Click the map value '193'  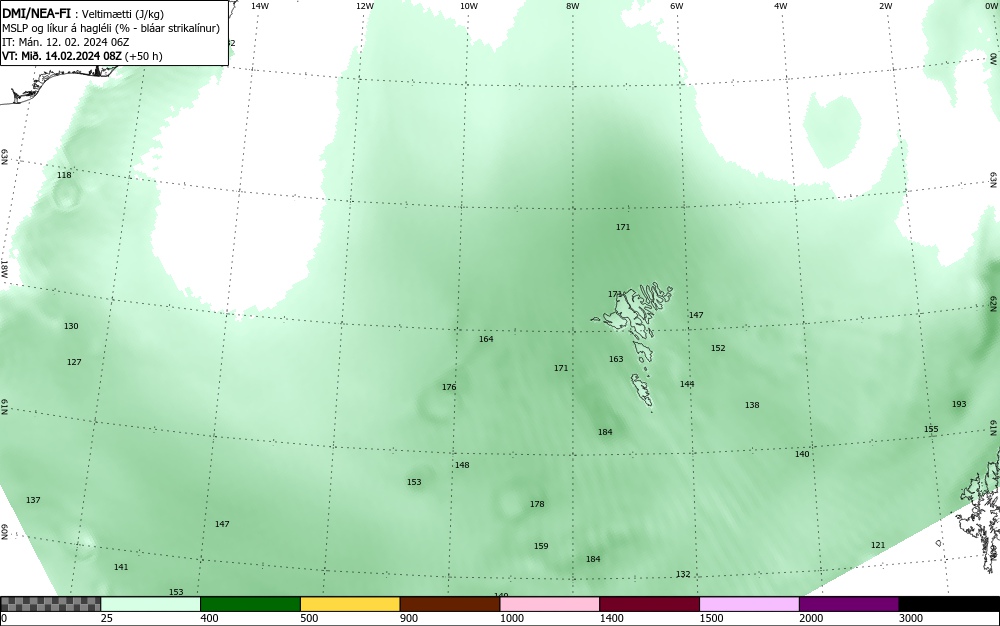coord(959,404)
